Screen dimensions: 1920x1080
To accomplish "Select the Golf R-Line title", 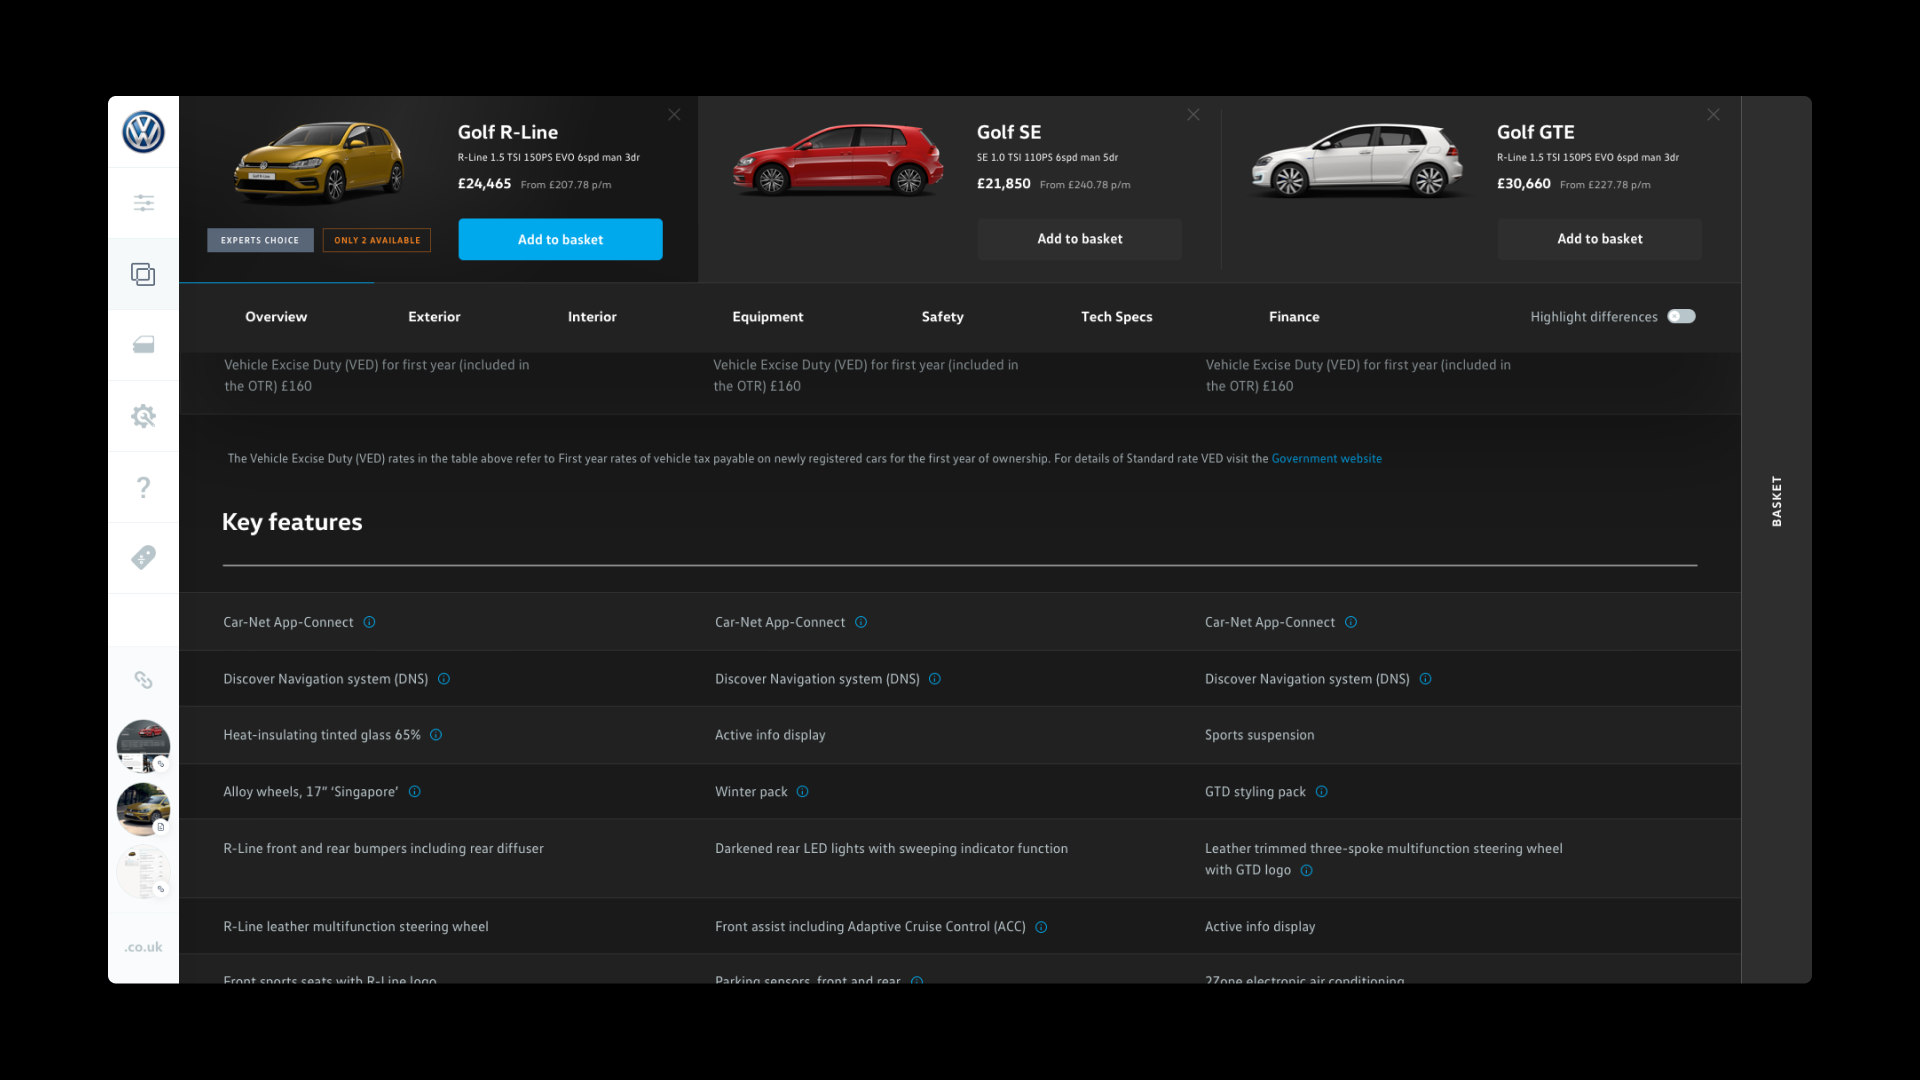I will coord(508,132).
